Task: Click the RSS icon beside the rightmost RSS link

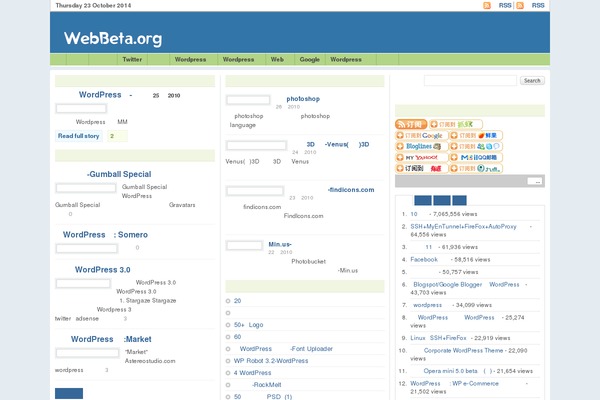Action: point(520,5)
